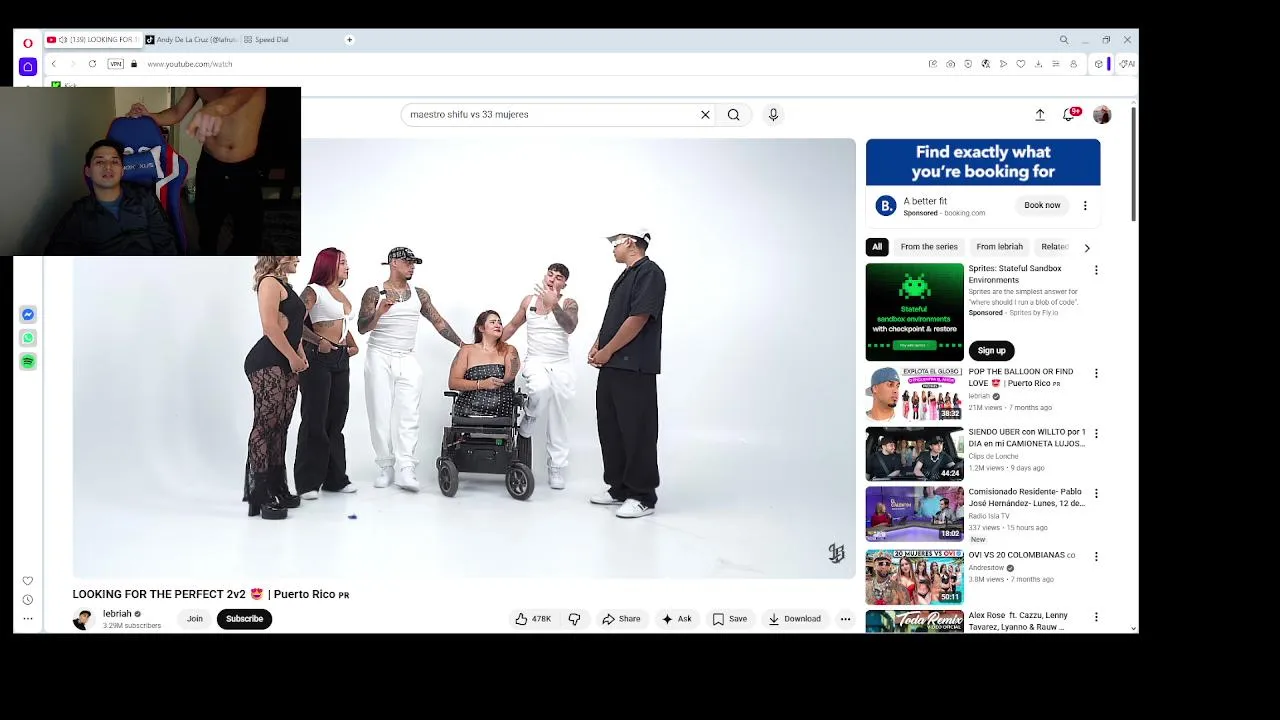Toggle the VPN badge in address bar
The image size is (1280, 720).
116,64
